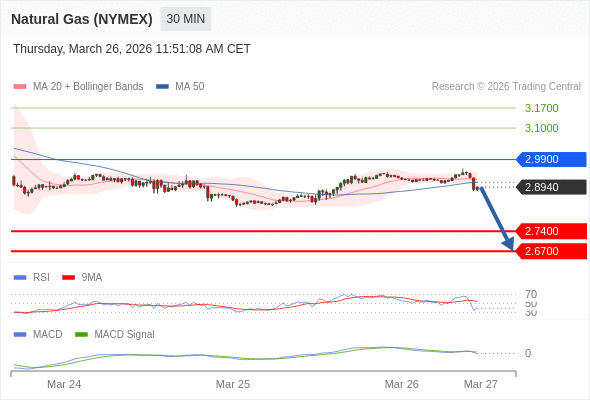Click the black 2.8940 current price tag

pyautogui.click(x=551, y=187)
